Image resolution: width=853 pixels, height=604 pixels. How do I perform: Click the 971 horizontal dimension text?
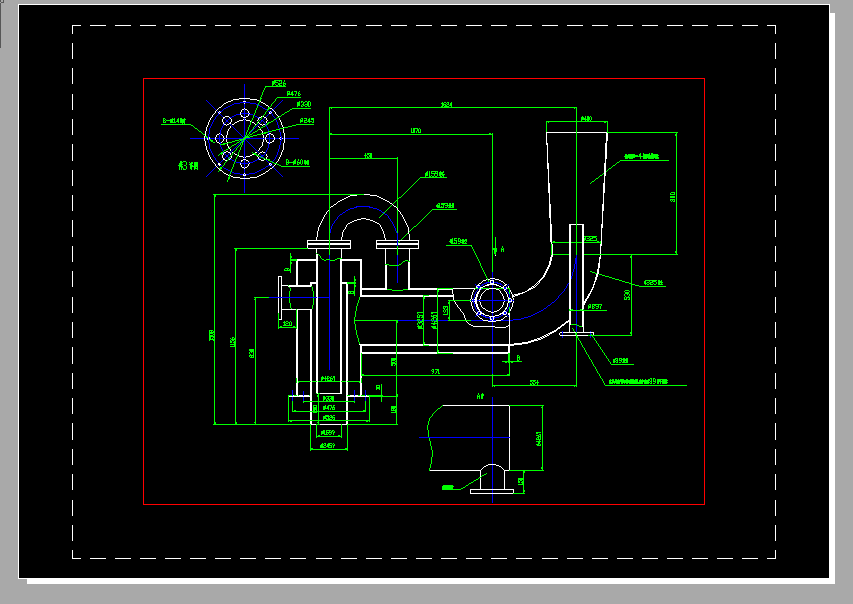coord(435,372)
